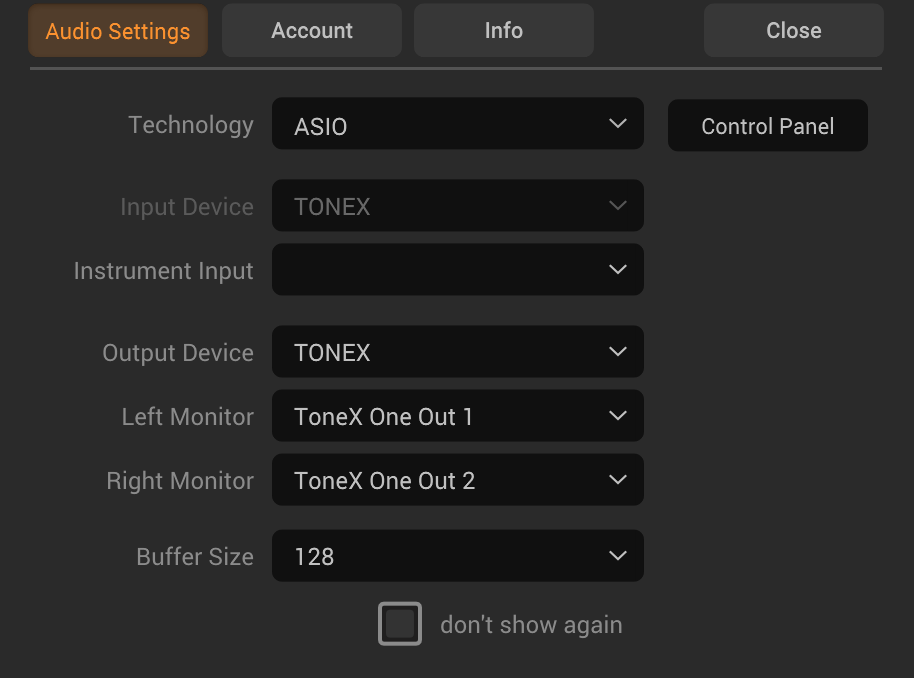Click the Left Monitor label

(188, 417)
